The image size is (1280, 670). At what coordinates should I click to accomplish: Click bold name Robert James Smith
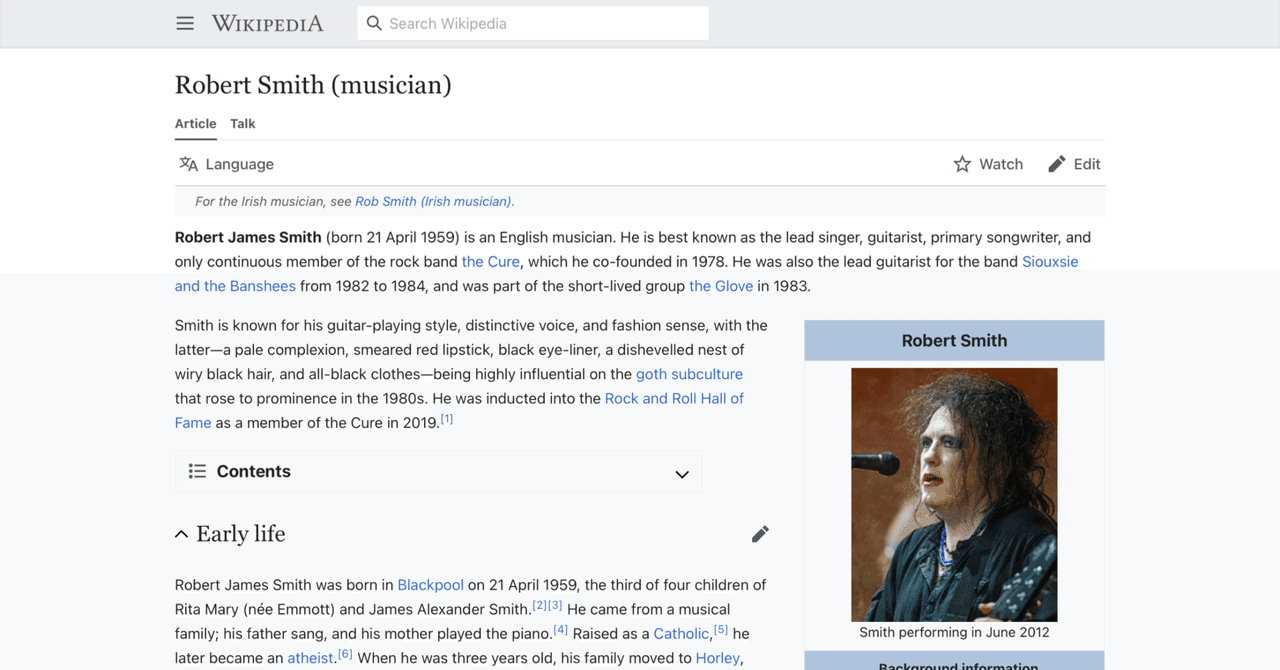tap(248, 237)
